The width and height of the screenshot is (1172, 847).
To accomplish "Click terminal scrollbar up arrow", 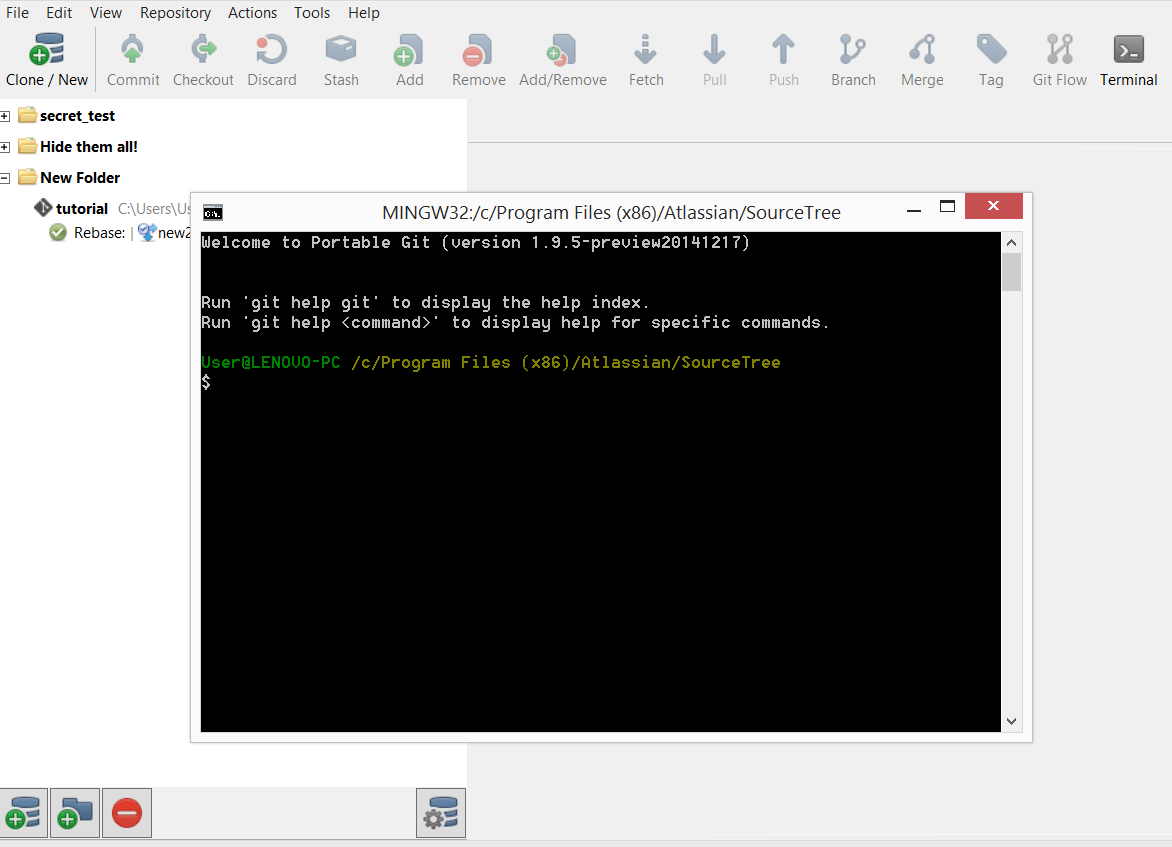I will coord(1011,242).
